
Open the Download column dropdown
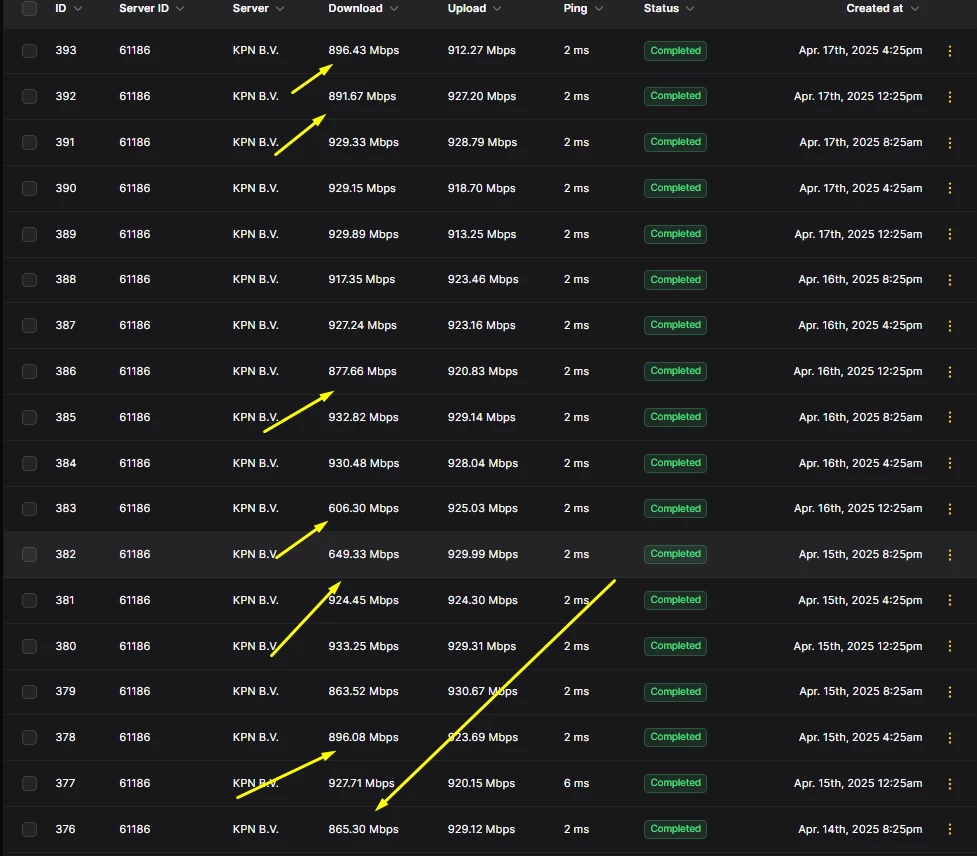coord(394,9)
